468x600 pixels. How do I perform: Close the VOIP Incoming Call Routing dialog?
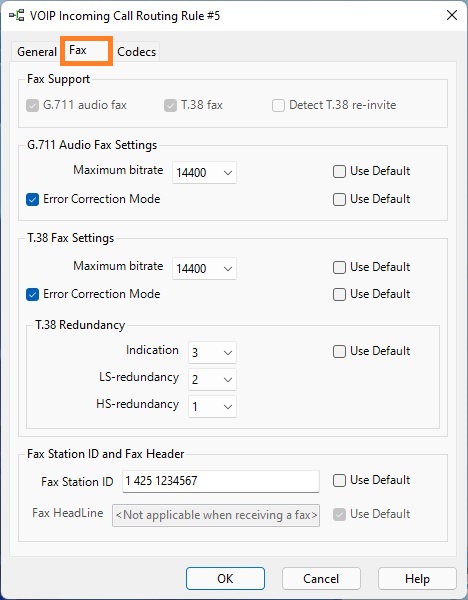pos(452,15)
